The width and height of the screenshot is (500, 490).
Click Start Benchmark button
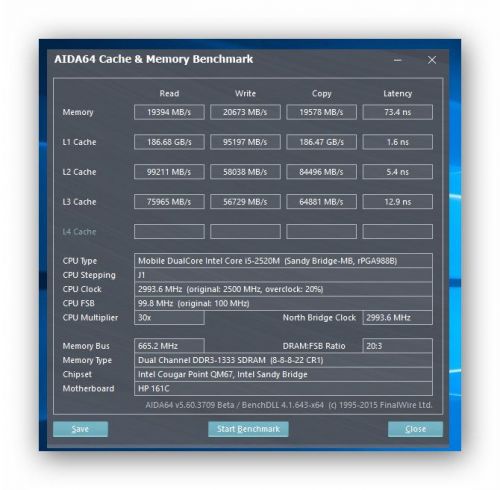point(248,429)
